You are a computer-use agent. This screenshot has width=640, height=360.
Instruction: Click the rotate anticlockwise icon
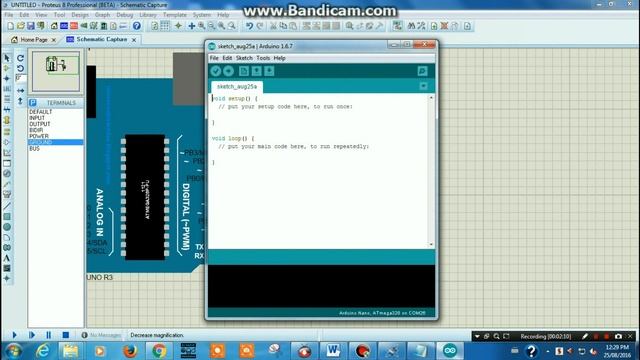point(20,68)
